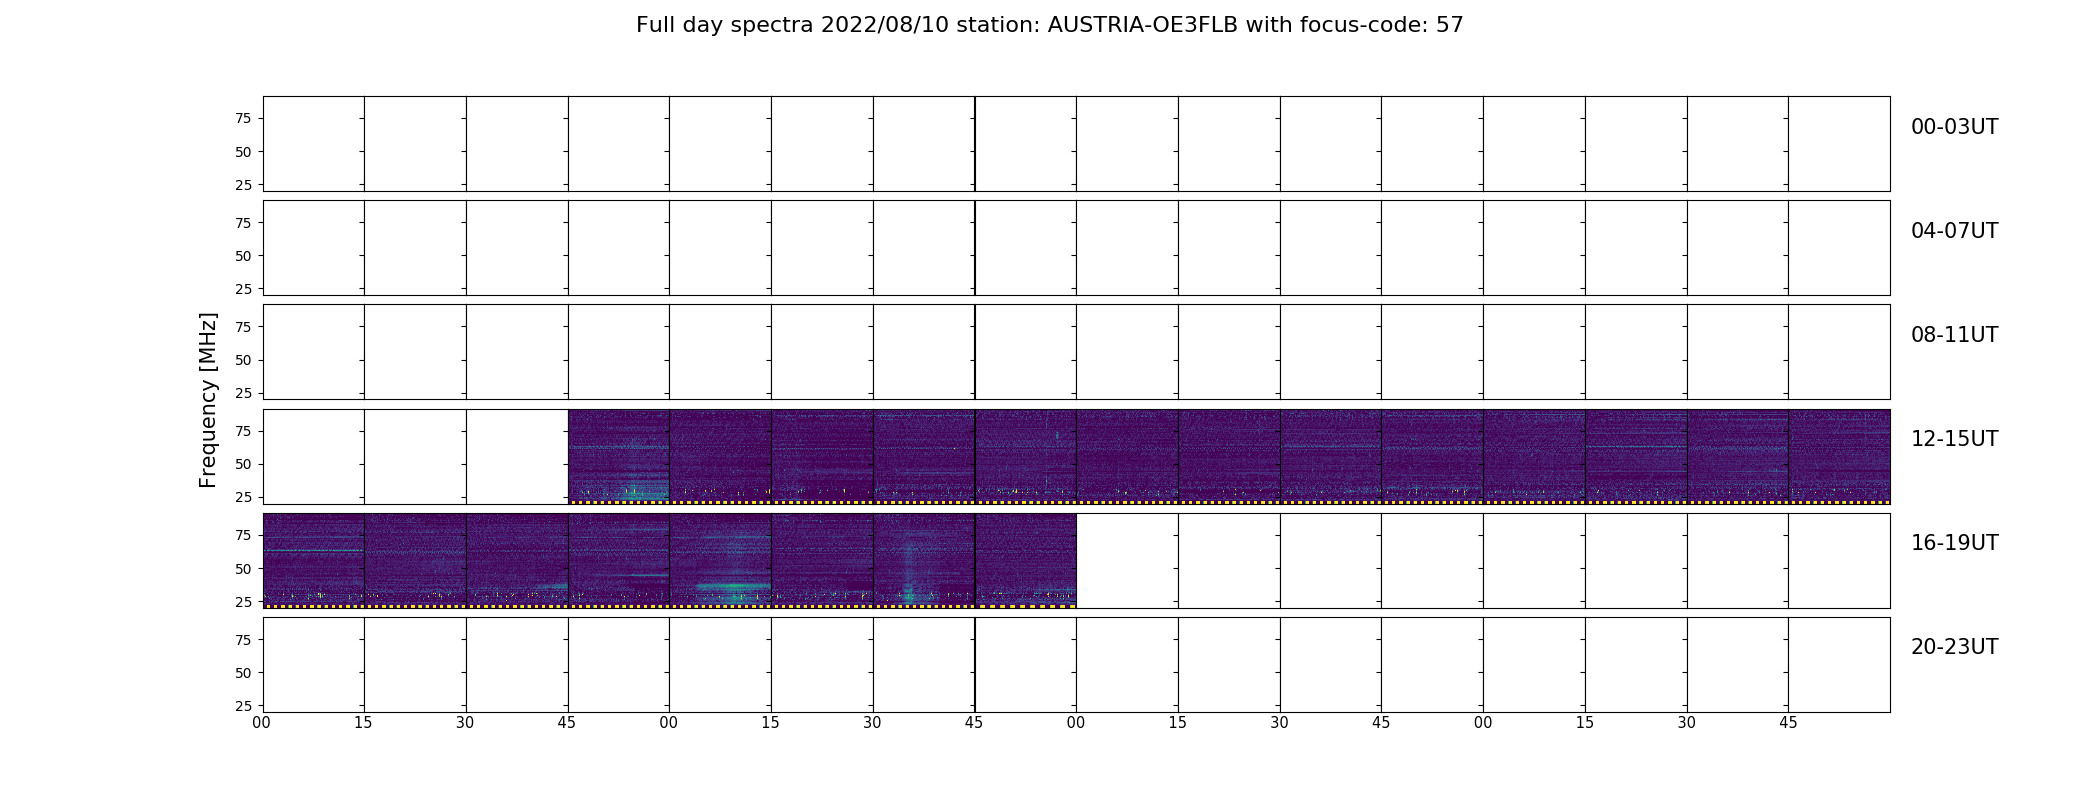Click the 25 tick label of the 16-19UT row

tap(243, 602)
